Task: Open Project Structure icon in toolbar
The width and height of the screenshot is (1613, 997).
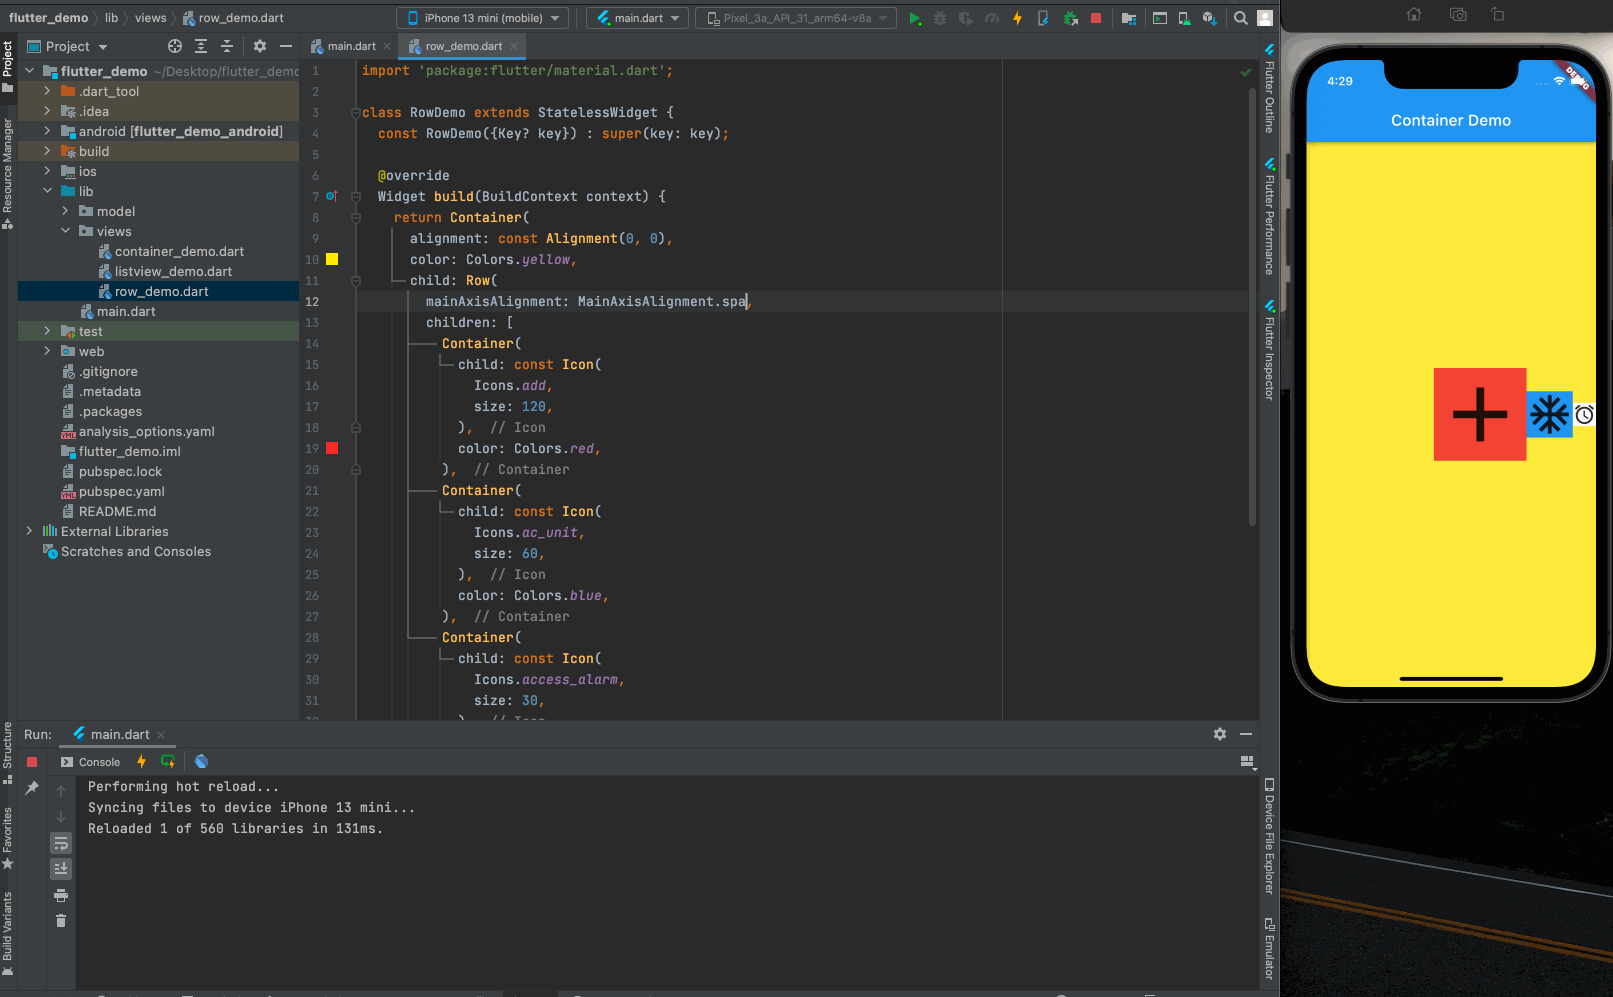Action: click(x=1129, y=18)
